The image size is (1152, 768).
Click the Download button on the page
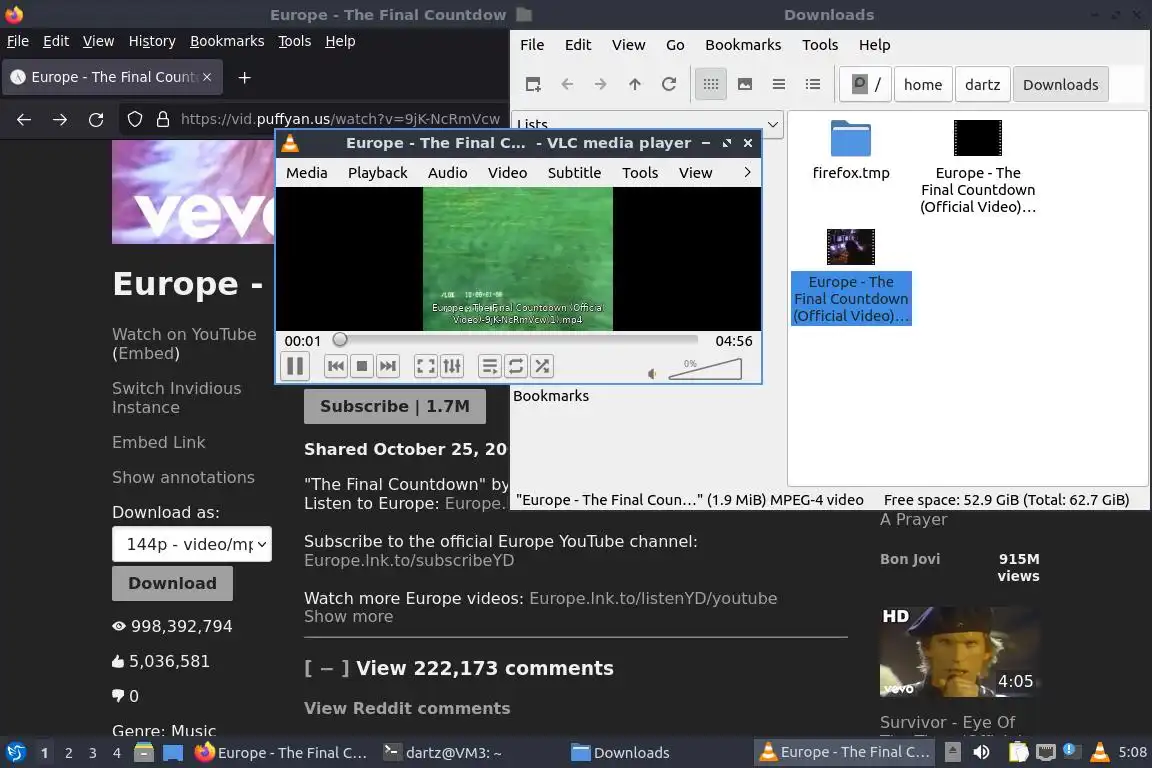tap(173, 583)
